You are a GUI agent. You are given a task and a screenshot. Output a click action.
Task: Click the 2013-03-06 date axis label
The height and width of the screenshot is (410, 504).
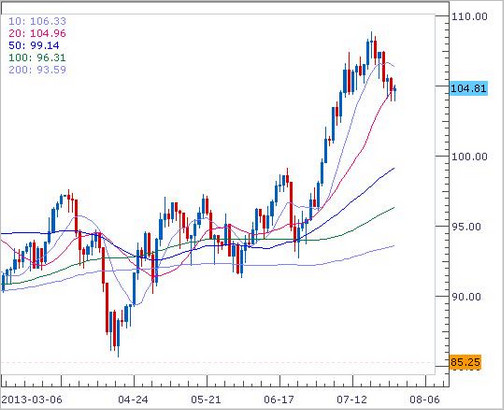pos(32,399)
